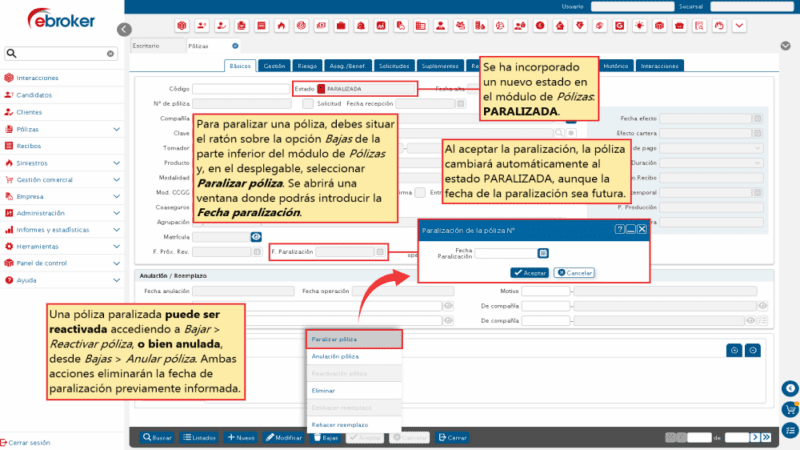Open Interacciones from the sidebar

[37, 77]
